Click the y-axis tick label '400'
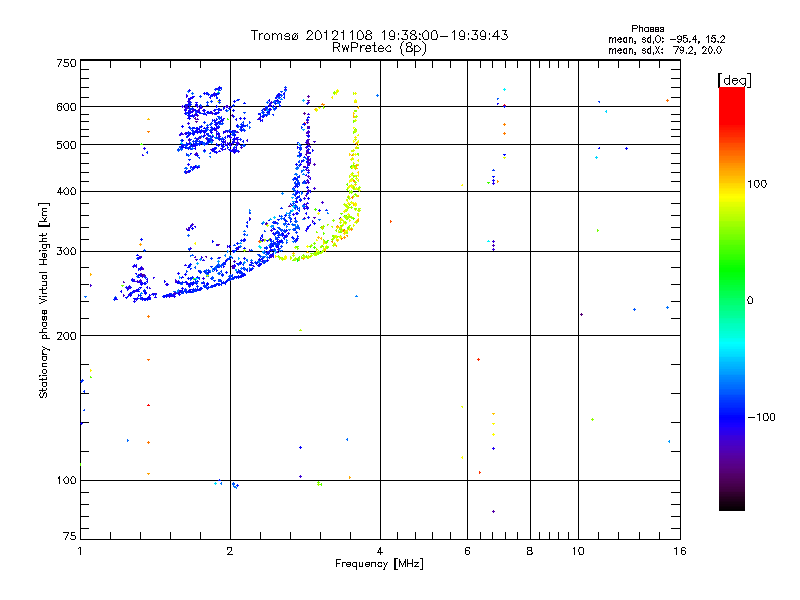Screen dimensions: 800x600 pos(66,191)
